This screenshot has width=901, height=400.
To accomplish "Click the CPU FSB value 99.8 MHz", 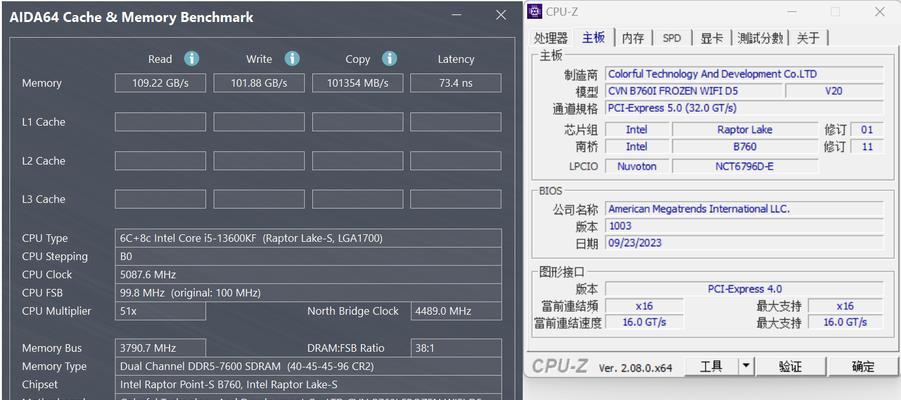I will click(308, 293).
